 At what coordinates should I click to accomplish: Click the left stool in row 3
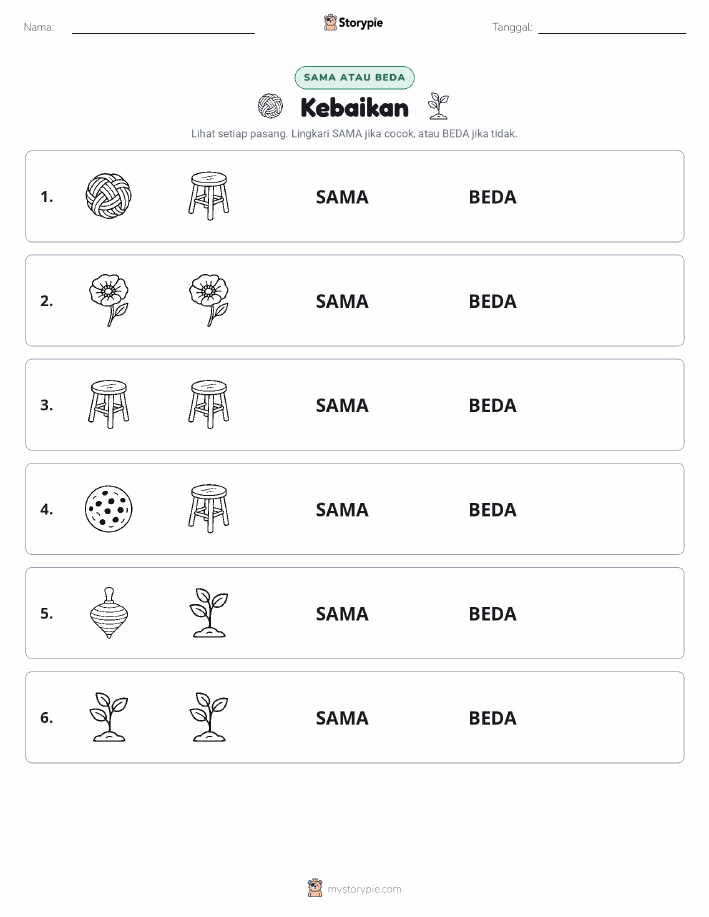coord(109,404)
